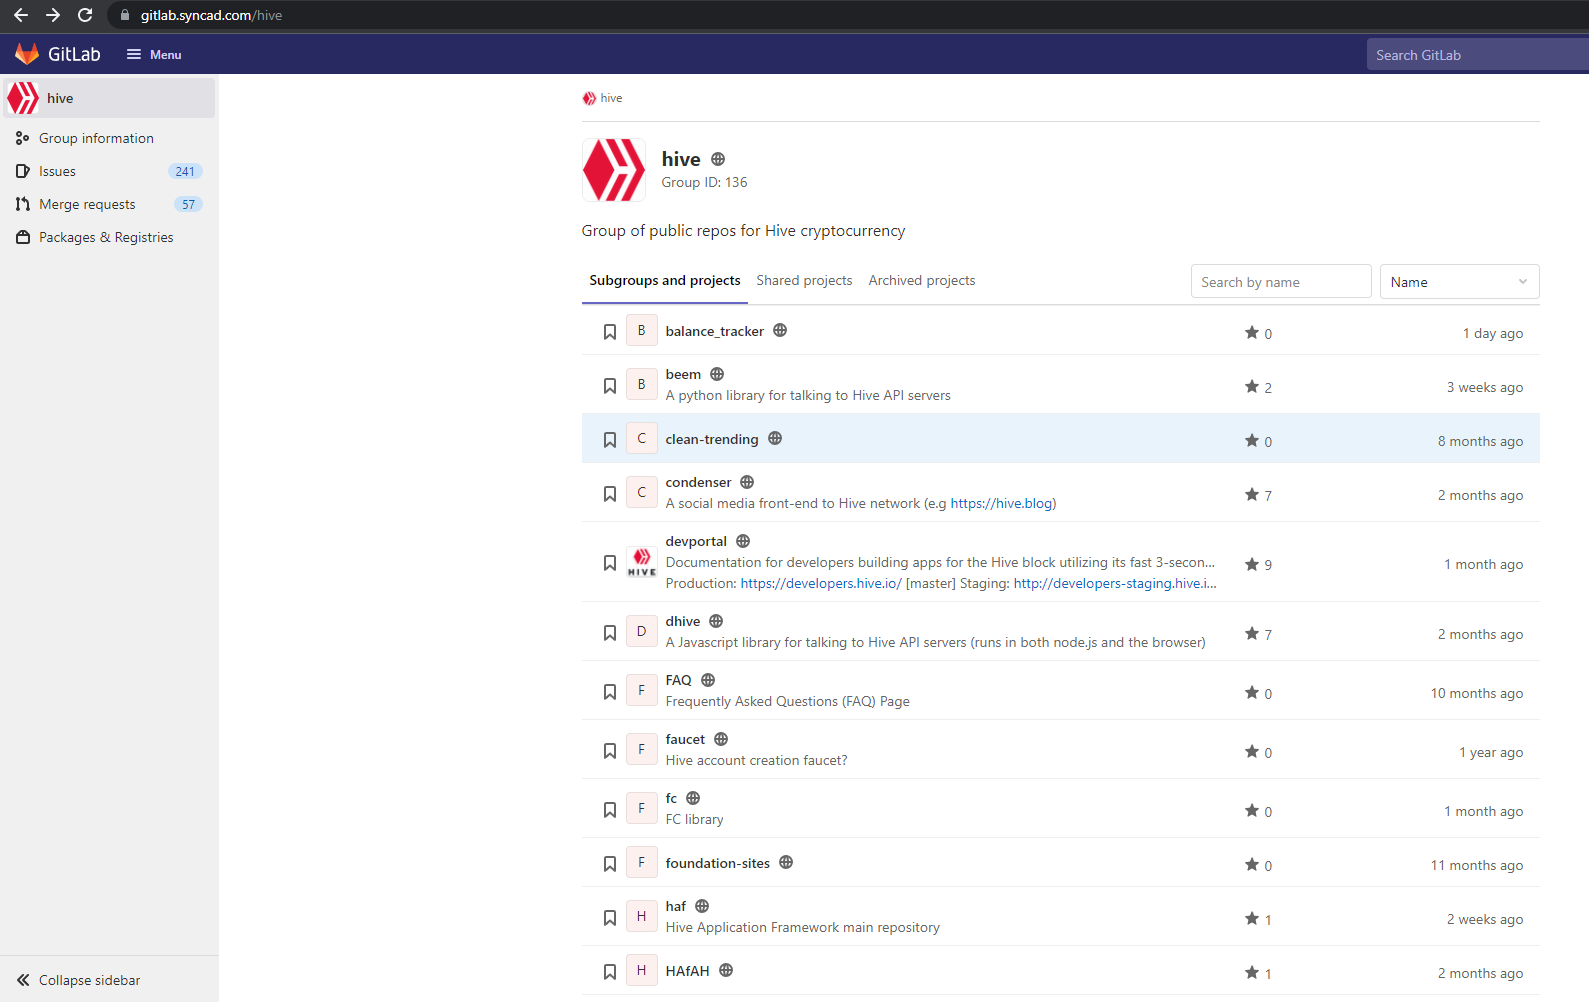Viewport: 1589px width, 1002px height.
Task: Open foundation-sites project
Action: [718, 863]
